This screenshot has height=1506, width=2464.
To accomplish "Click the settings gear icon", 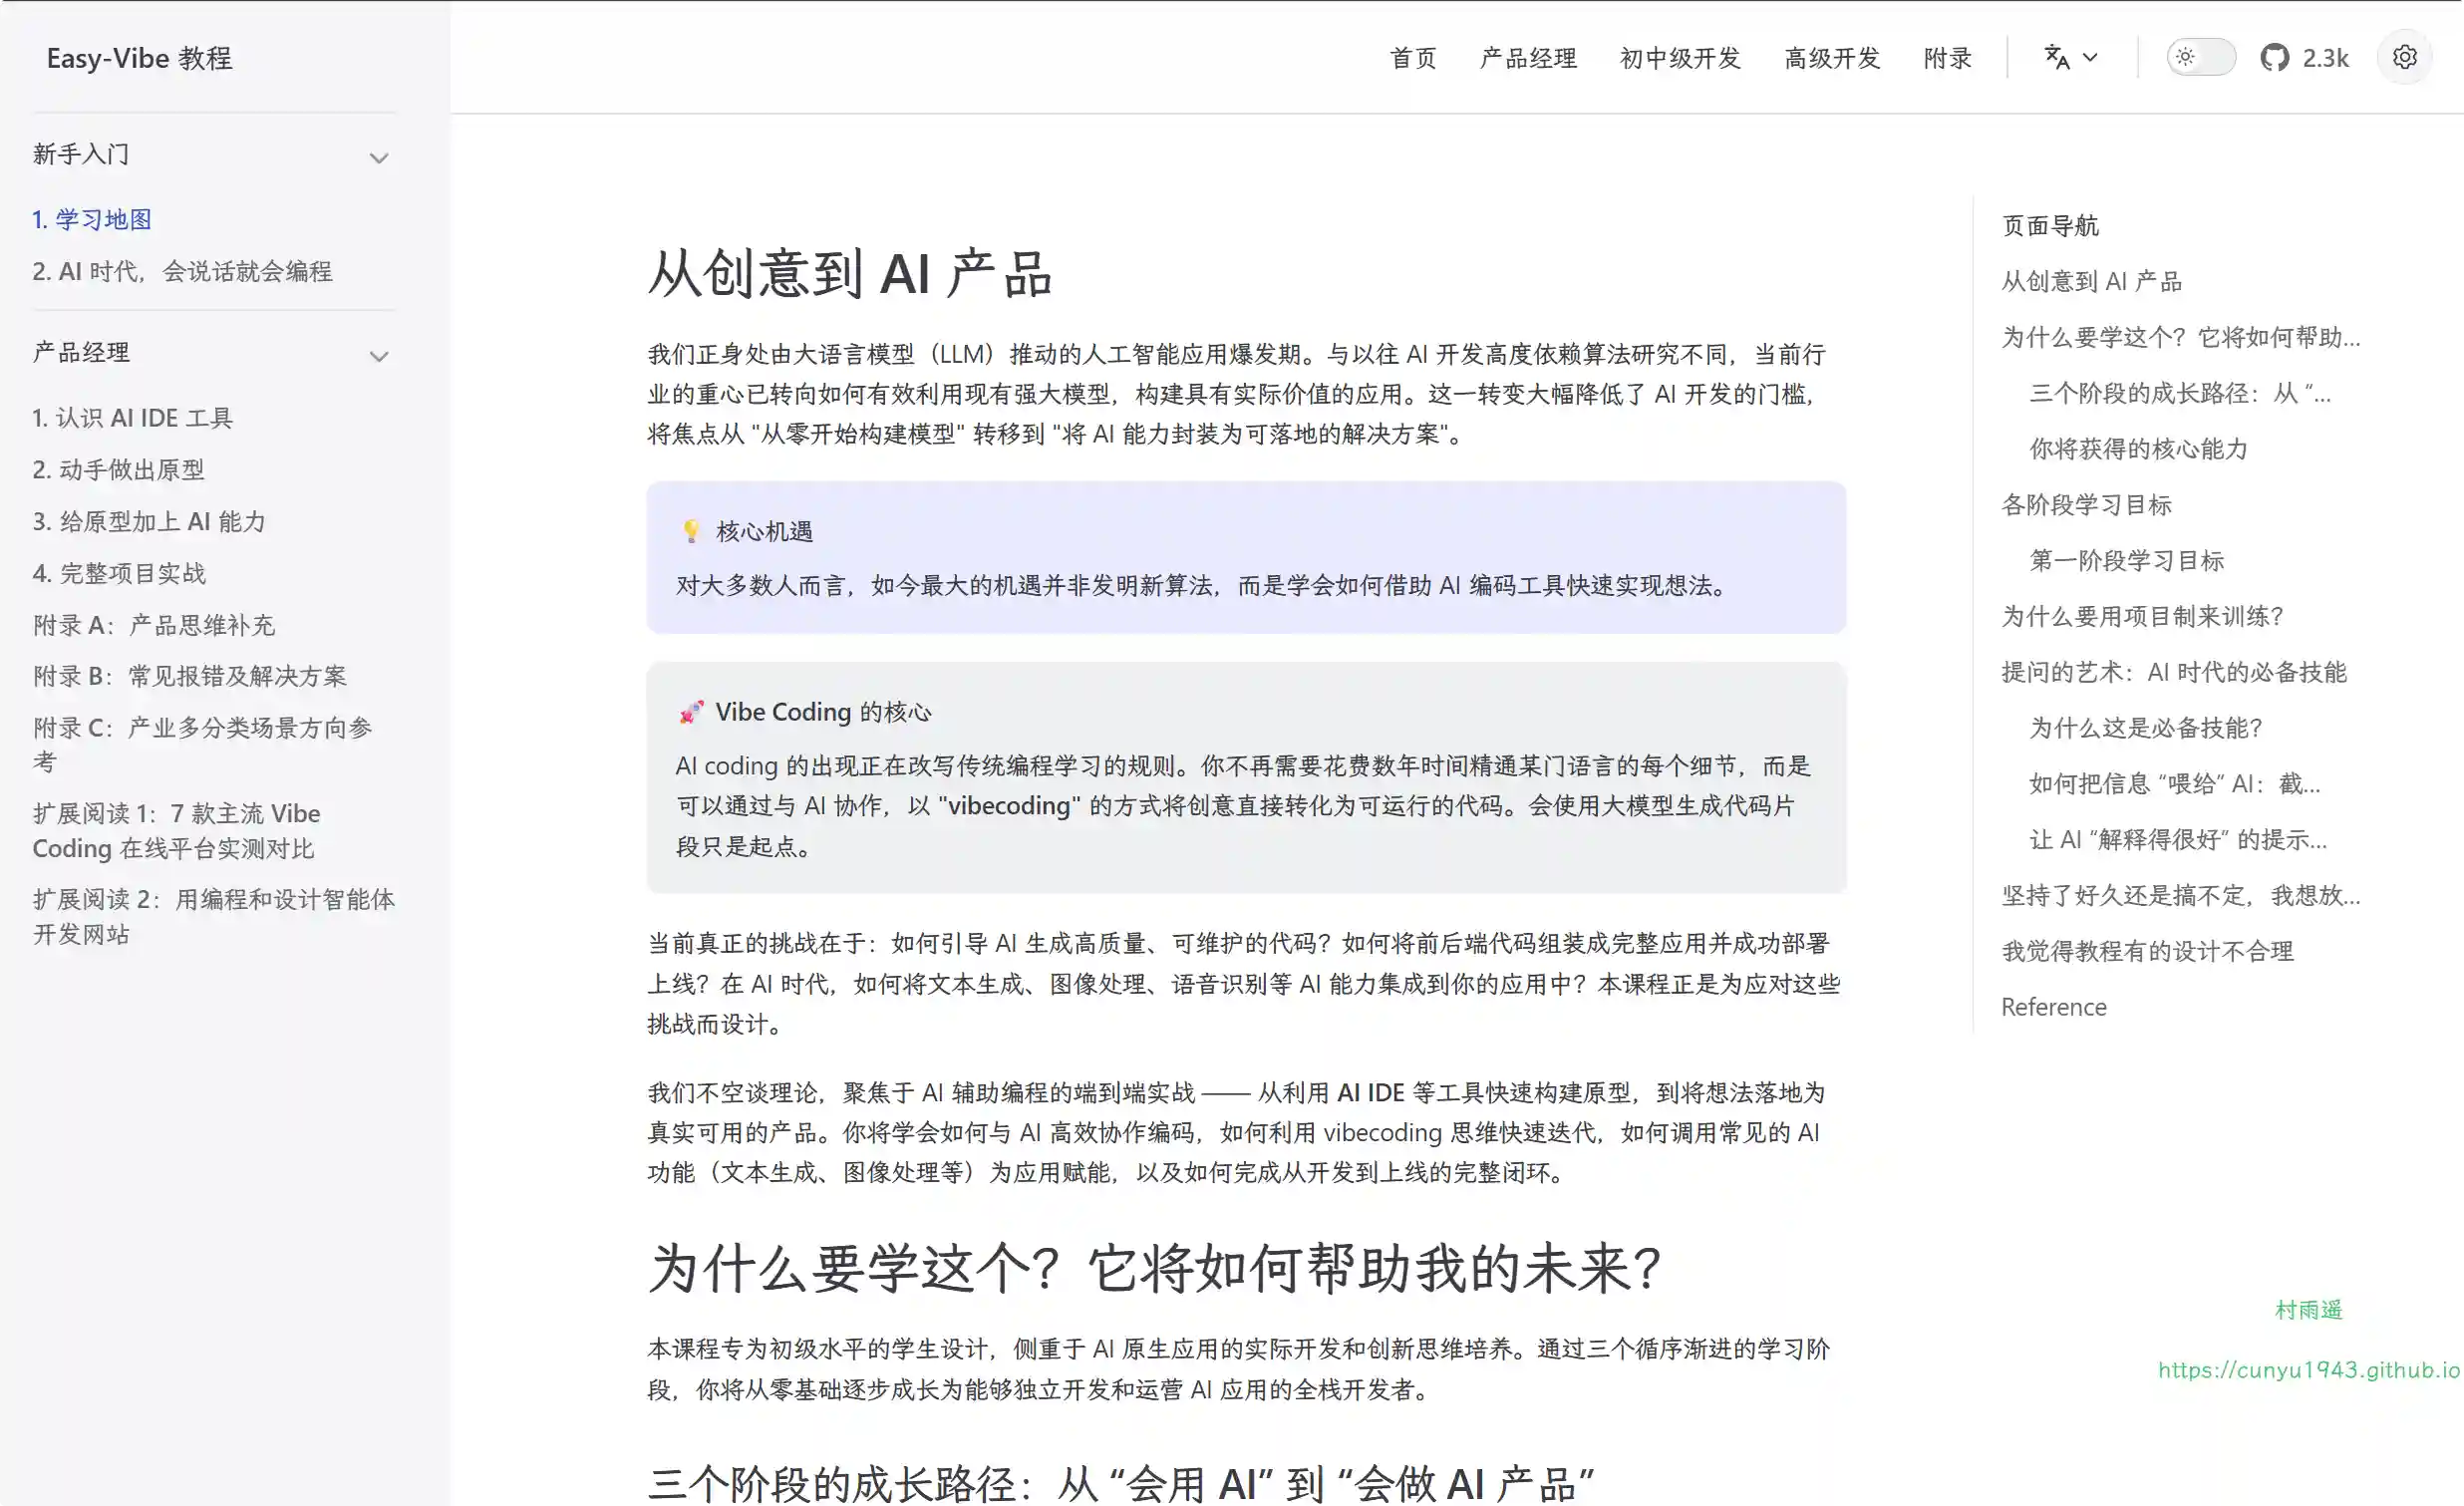I will (x=2404, y=58).
